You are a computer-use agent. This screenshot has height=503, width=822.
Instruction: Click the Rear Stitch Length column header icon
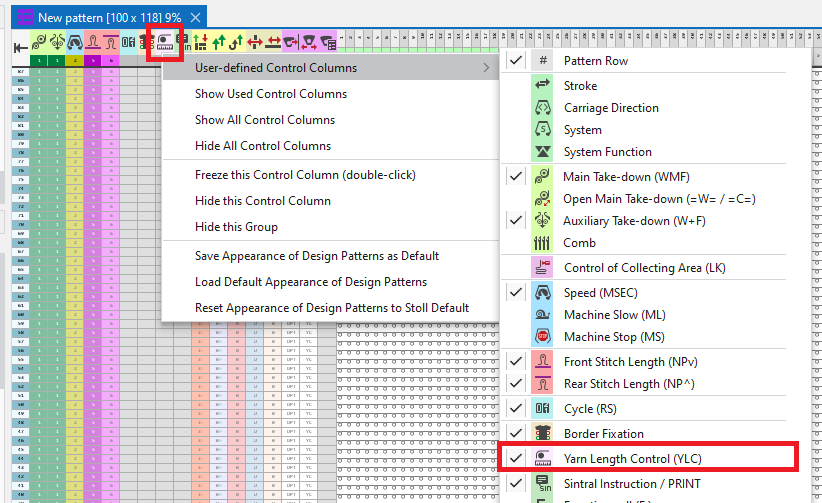pos(111,43)
